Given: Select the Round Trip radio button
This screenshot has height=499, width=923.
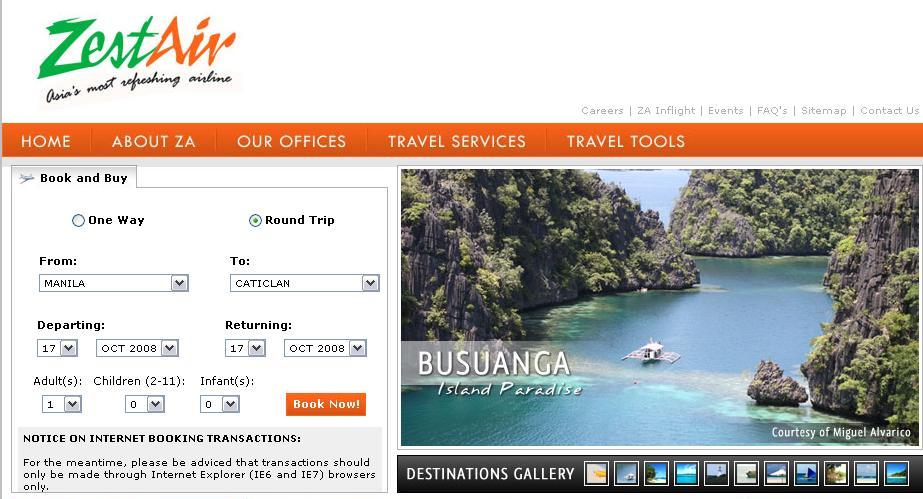Looking at the screenshot, I should point(255,221).
